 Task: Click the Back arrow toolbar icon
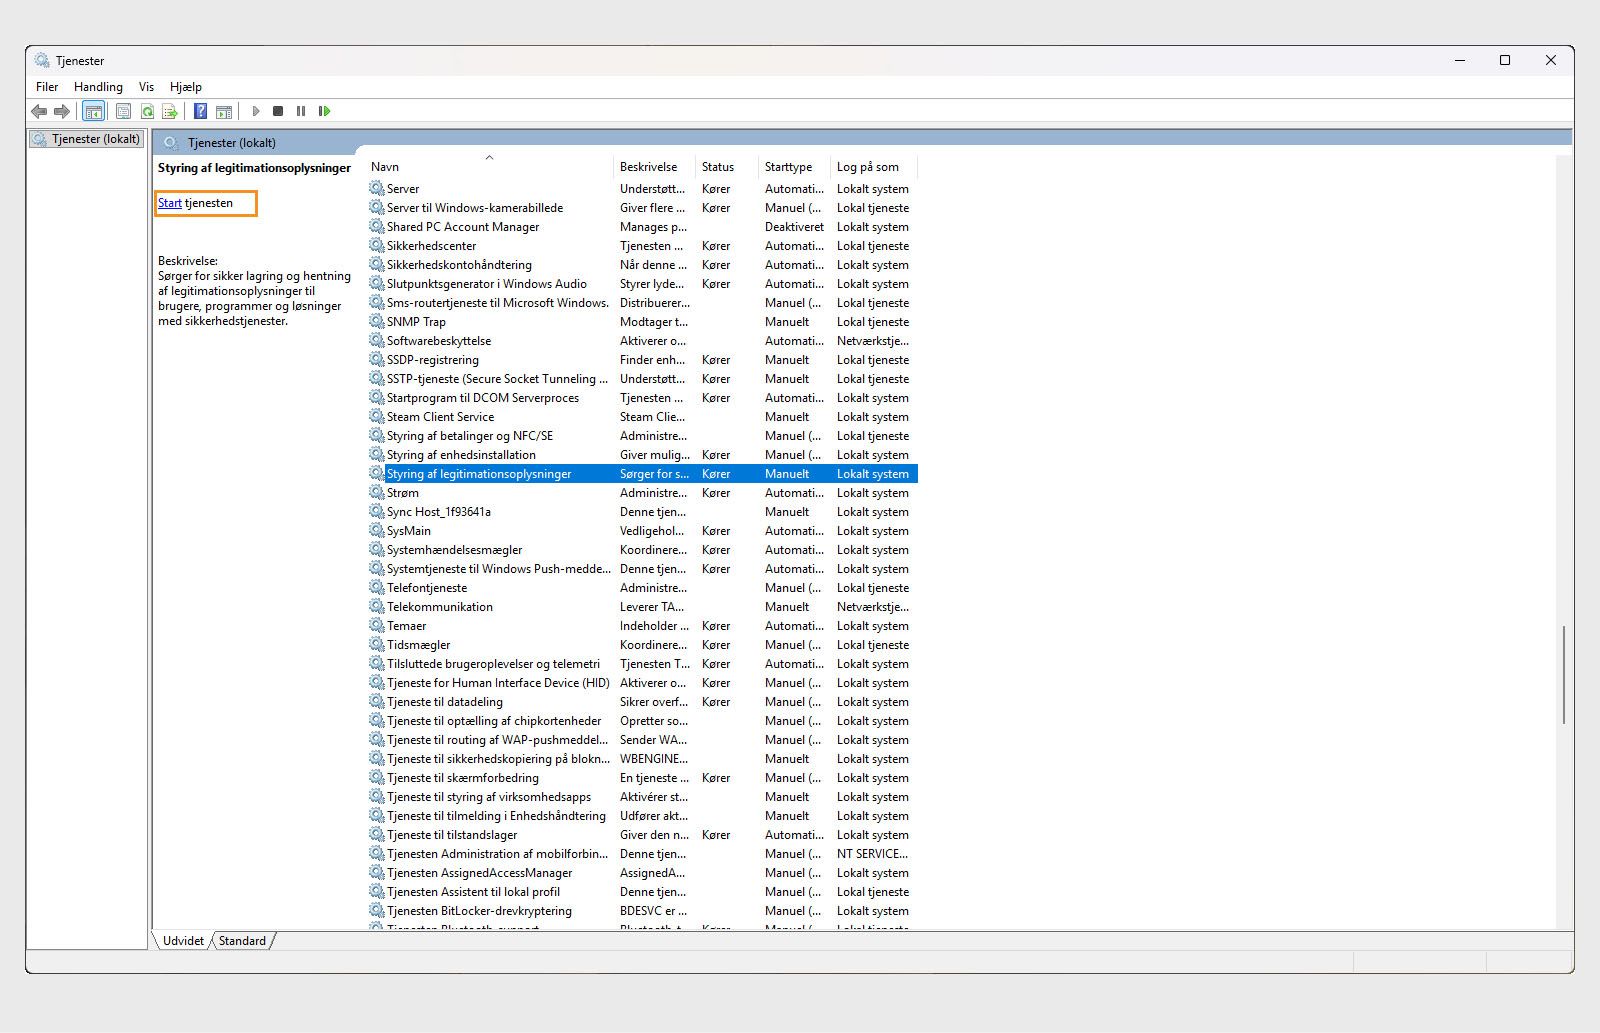coord(39,111)
